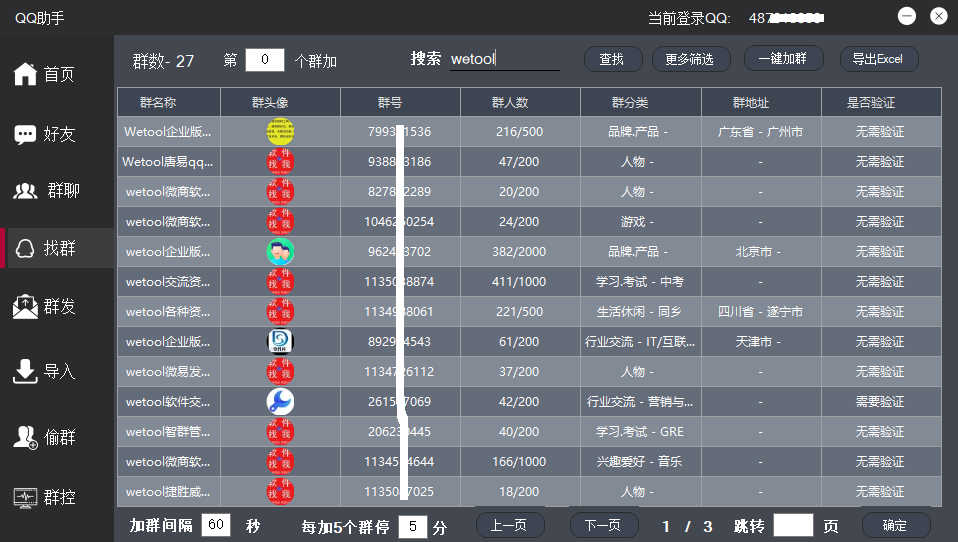Click the 生活休闲 - 同乡 category cell
This screenshot has width=958, height=542.
point(639,312)
